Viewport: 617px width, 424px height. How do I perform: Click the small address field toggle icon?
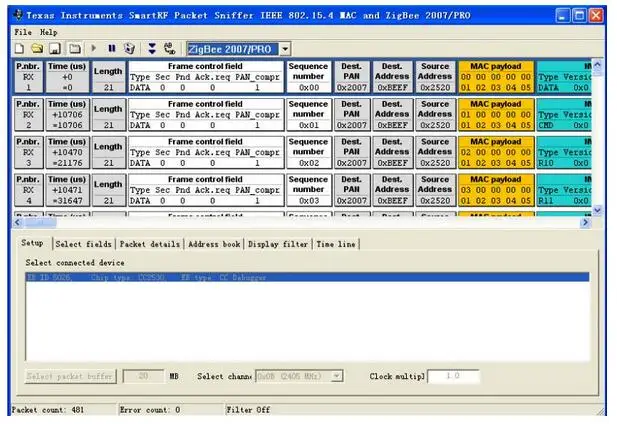(x=170, y=48)
